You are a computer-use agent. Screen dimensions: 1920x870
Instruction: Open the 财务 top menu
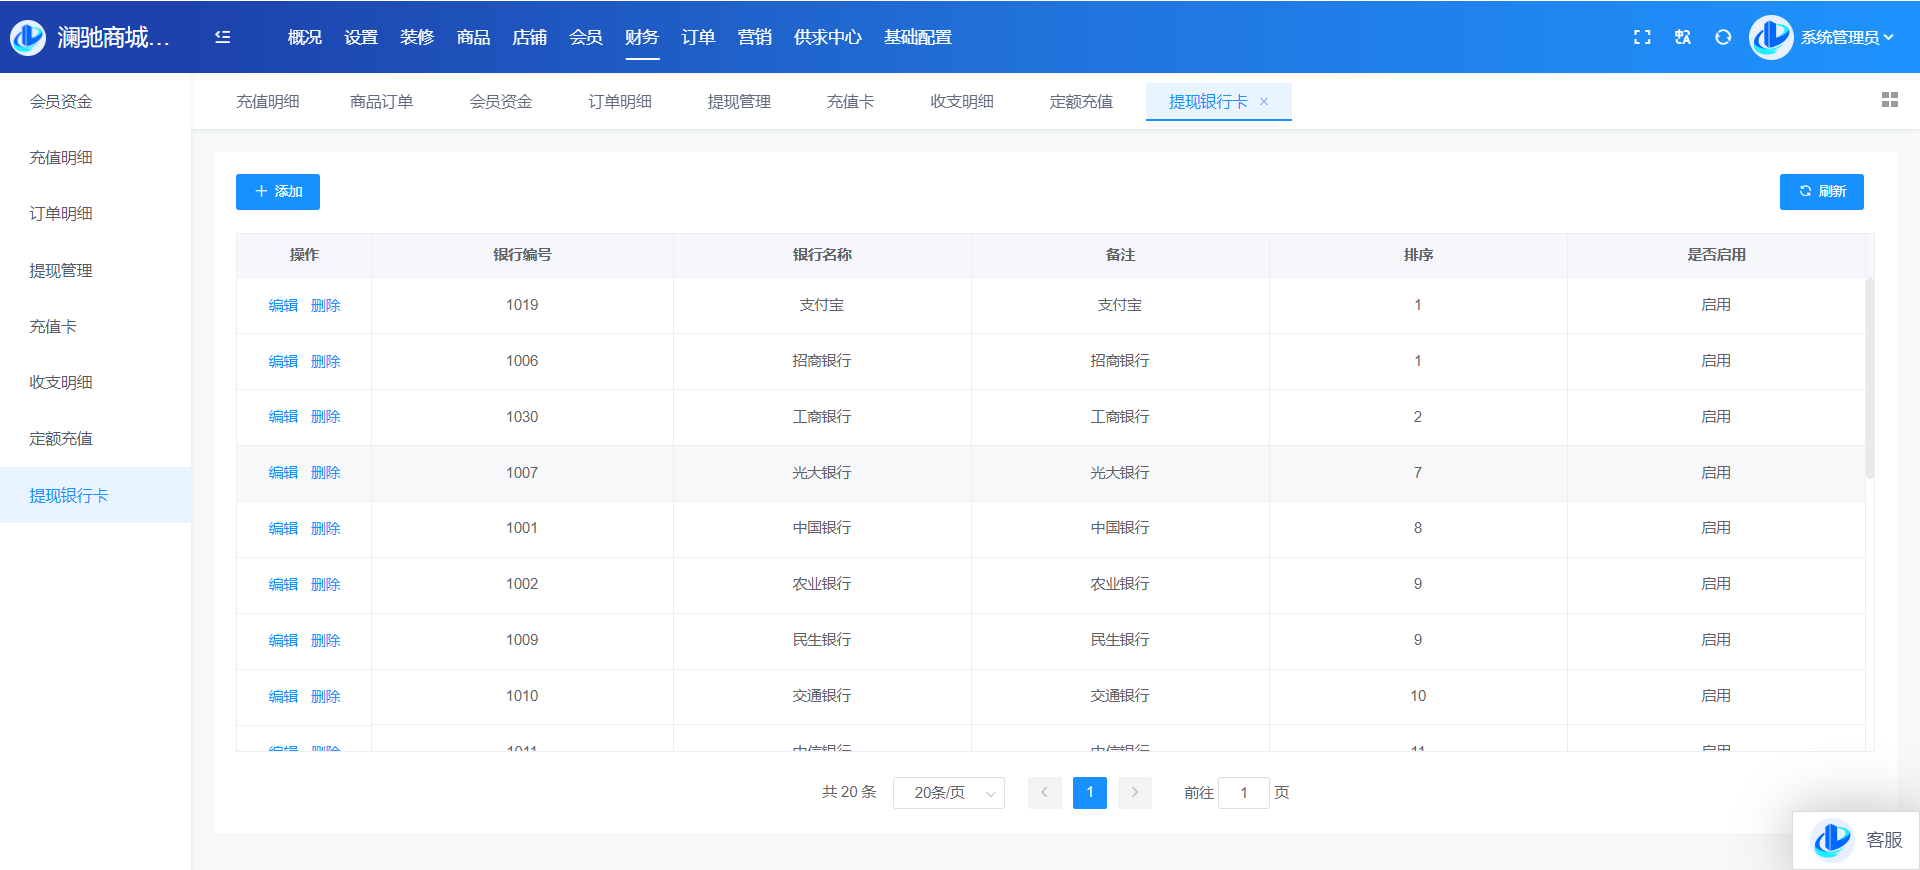point(642,37)
